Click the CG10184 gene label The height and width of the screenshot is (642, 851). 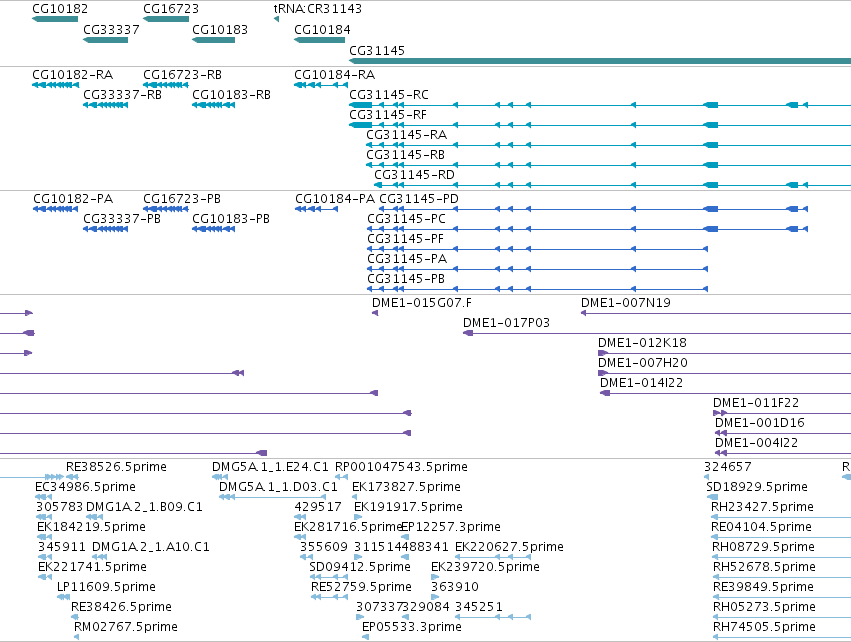point(322,30)
